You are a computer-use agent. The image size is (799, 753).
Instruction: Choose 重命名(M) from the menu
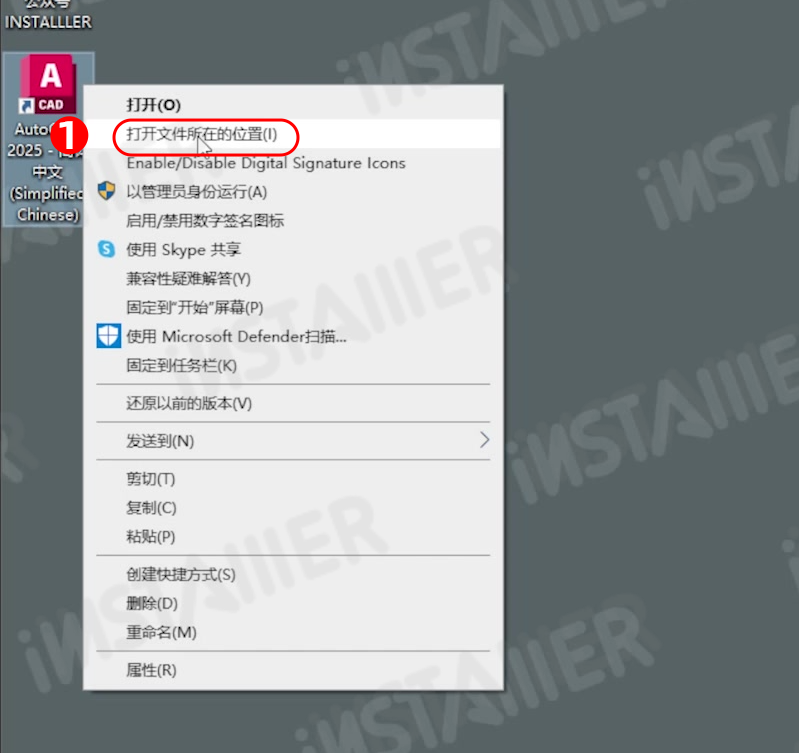click(293, 632)
